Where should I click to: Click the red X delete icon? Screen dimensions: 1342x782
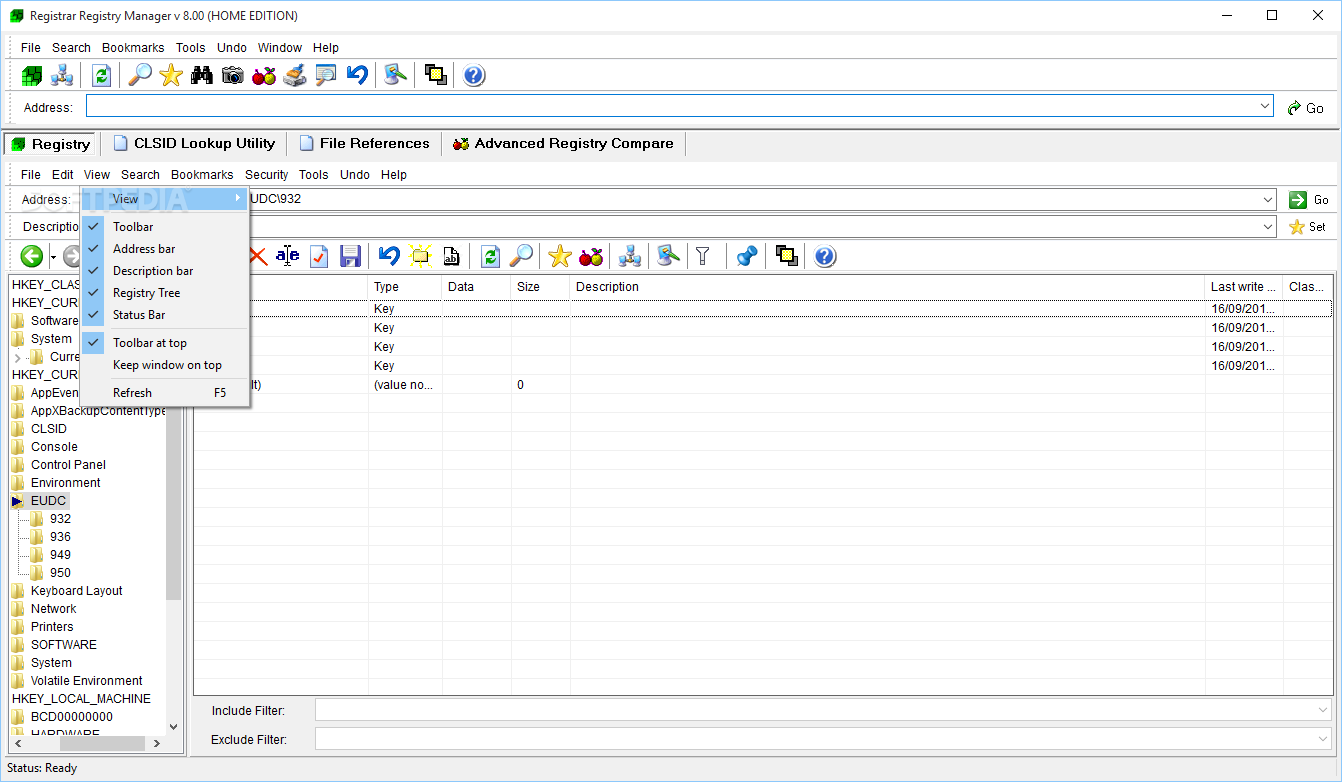tap(257, 257)
